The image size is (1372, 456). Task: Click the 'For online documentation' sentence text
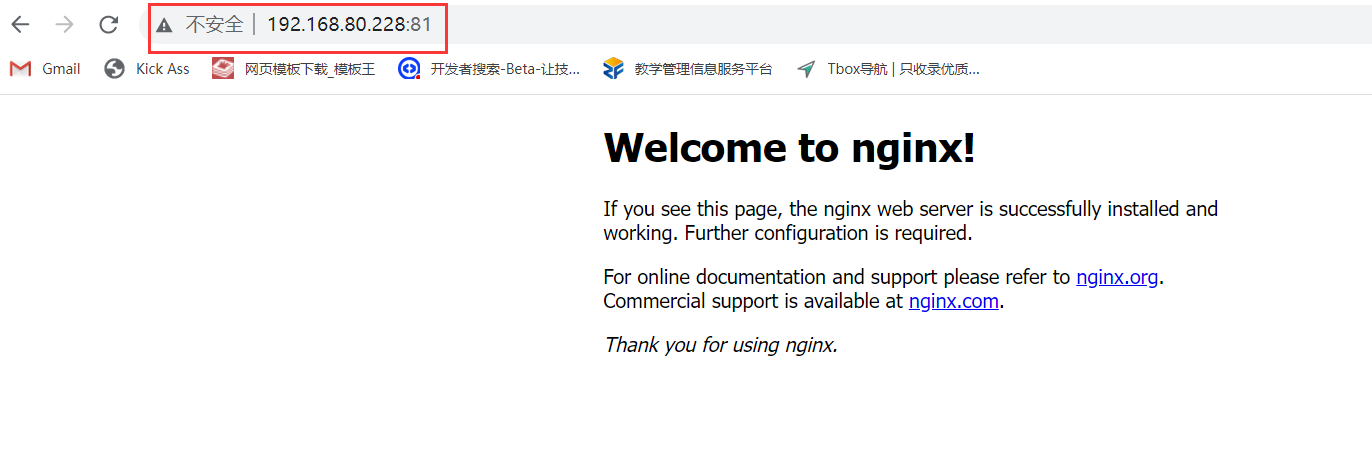(838, 278)
